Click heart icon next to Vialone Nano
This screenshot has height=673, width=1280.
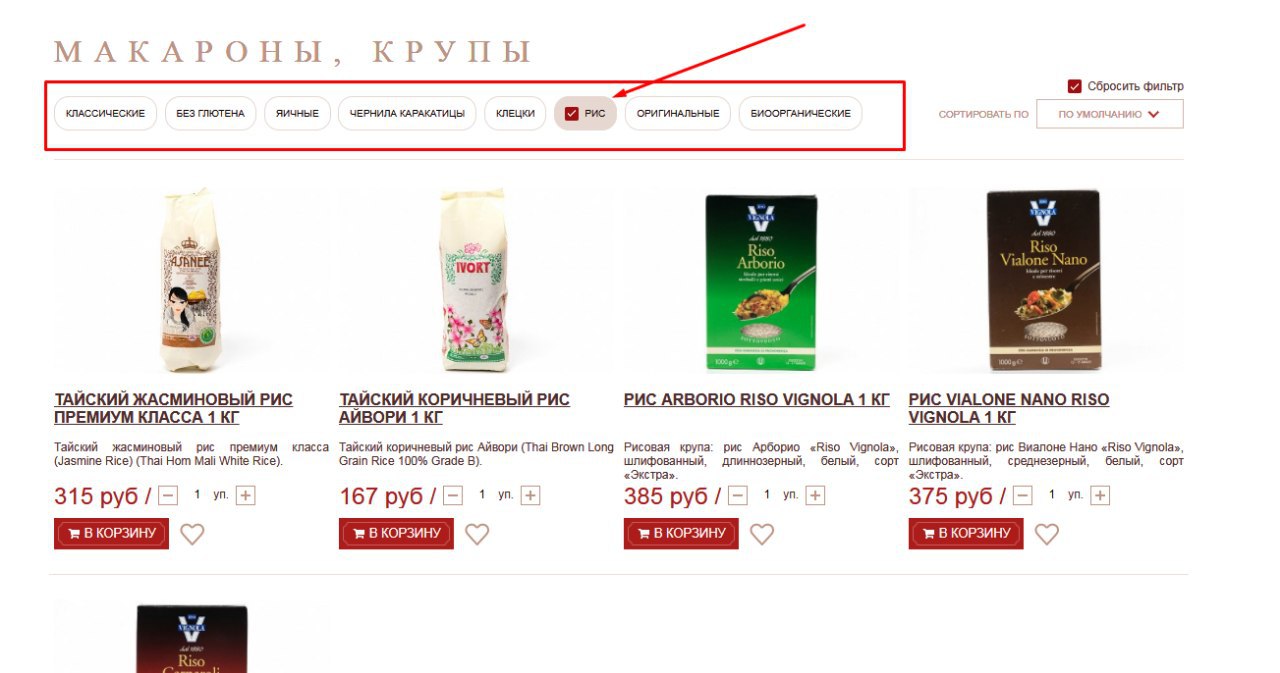(1047, 534)
